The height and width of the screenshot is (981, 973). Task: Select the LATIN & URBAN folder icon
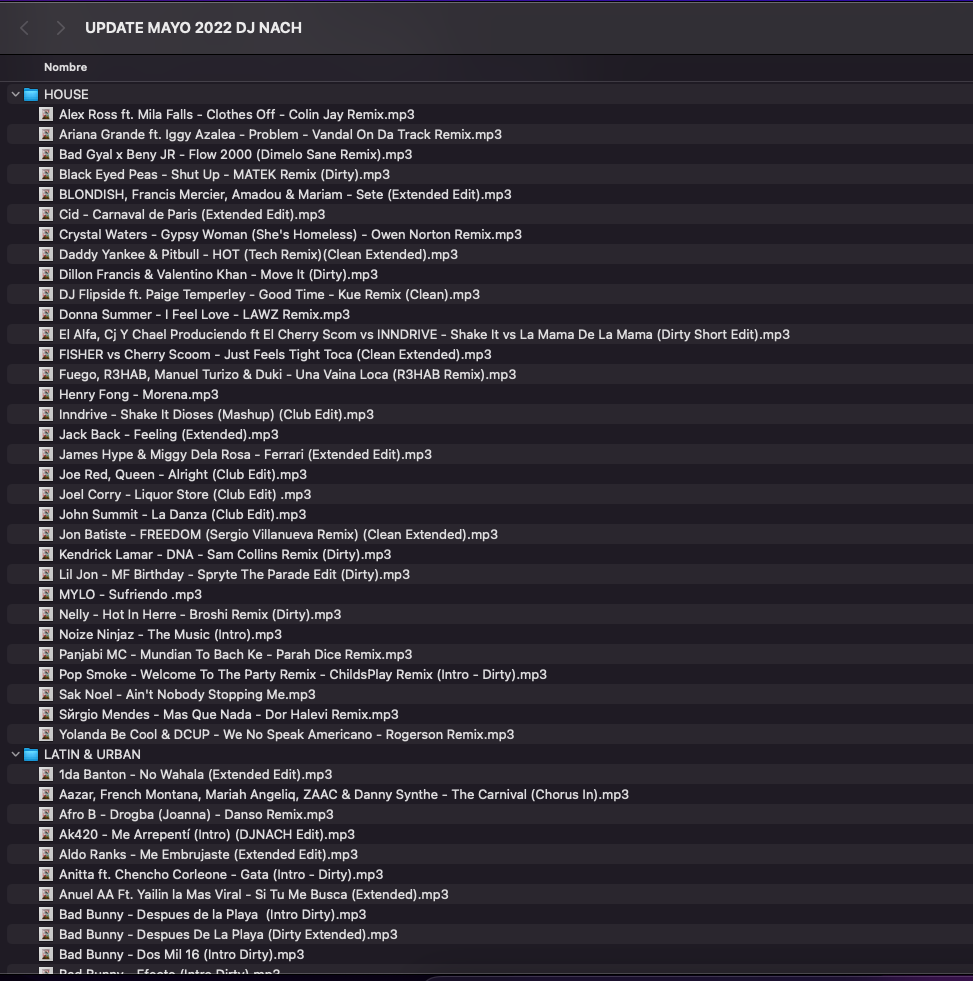pyautogui.click(x=31, y=755)
